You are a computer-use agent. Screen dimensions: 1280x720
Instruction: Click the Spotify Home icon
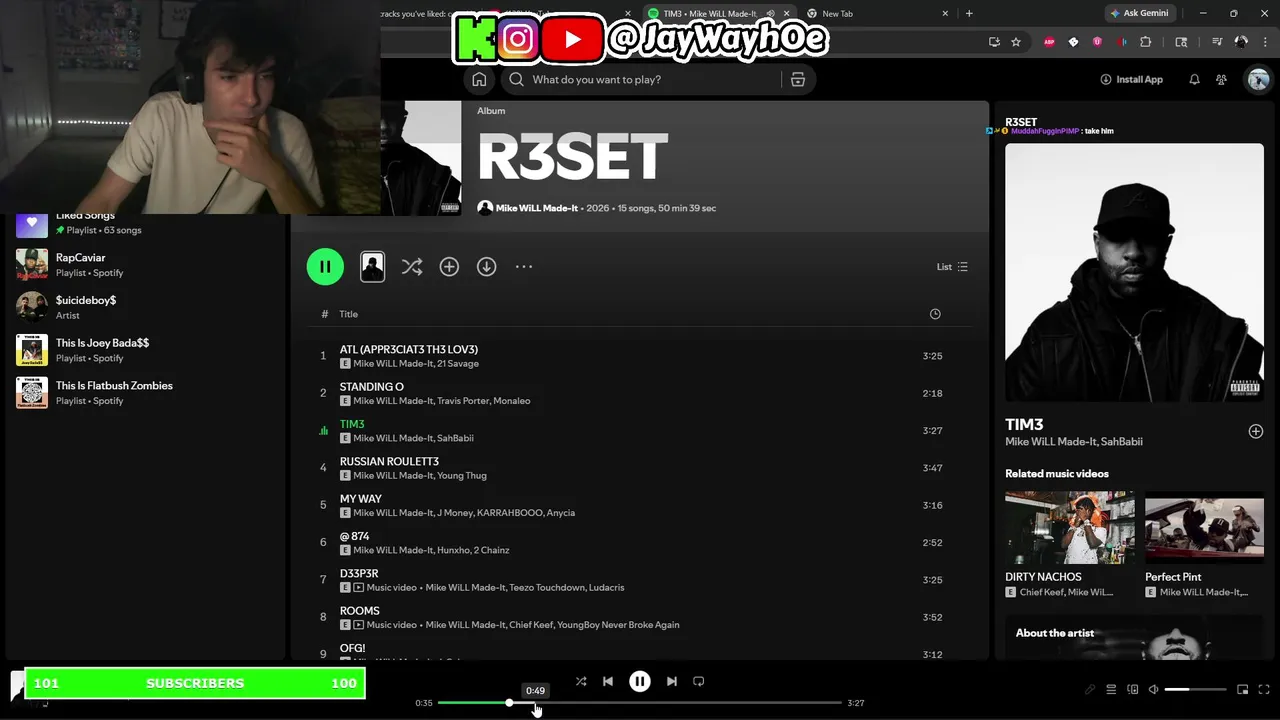479,80
